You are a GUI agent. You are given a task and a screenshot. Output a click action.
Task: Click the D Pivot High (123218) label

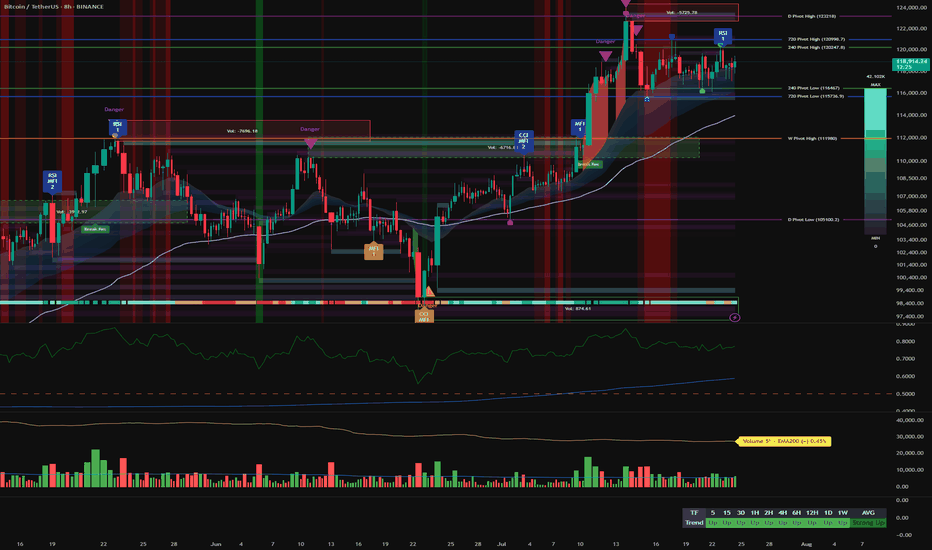click(x=812, y=16)
